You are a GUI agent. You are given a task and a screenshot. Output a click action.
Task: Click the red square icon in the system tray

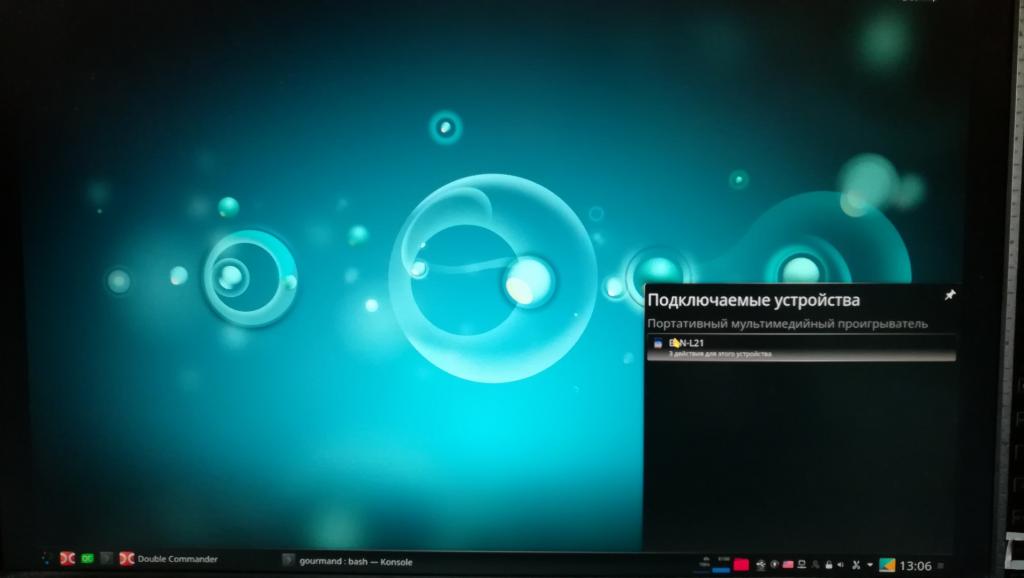[741, 564]
